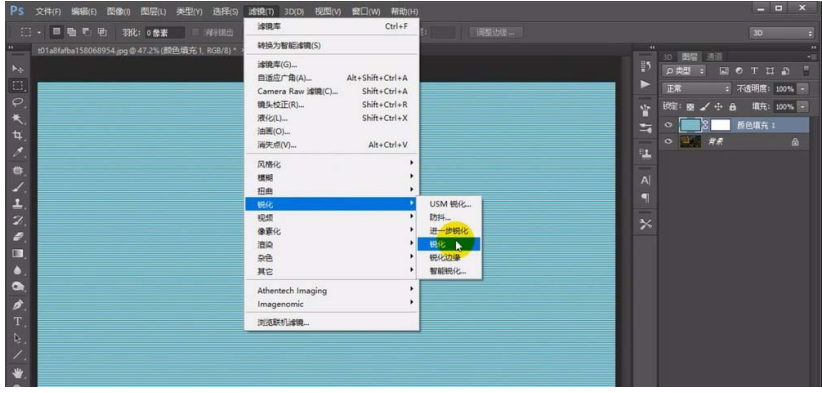Select the Pen tool
The image size is (822, 393).
[18, 304]
